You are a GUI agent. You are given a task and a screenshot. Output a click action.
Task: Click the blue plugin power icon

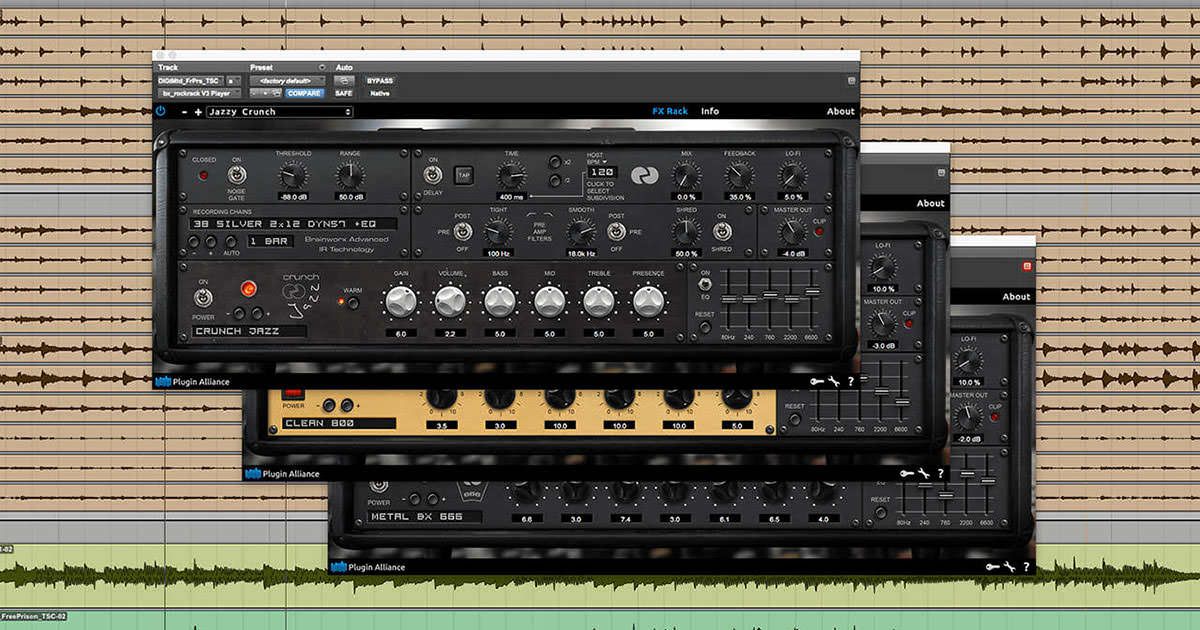pos(160,111)
